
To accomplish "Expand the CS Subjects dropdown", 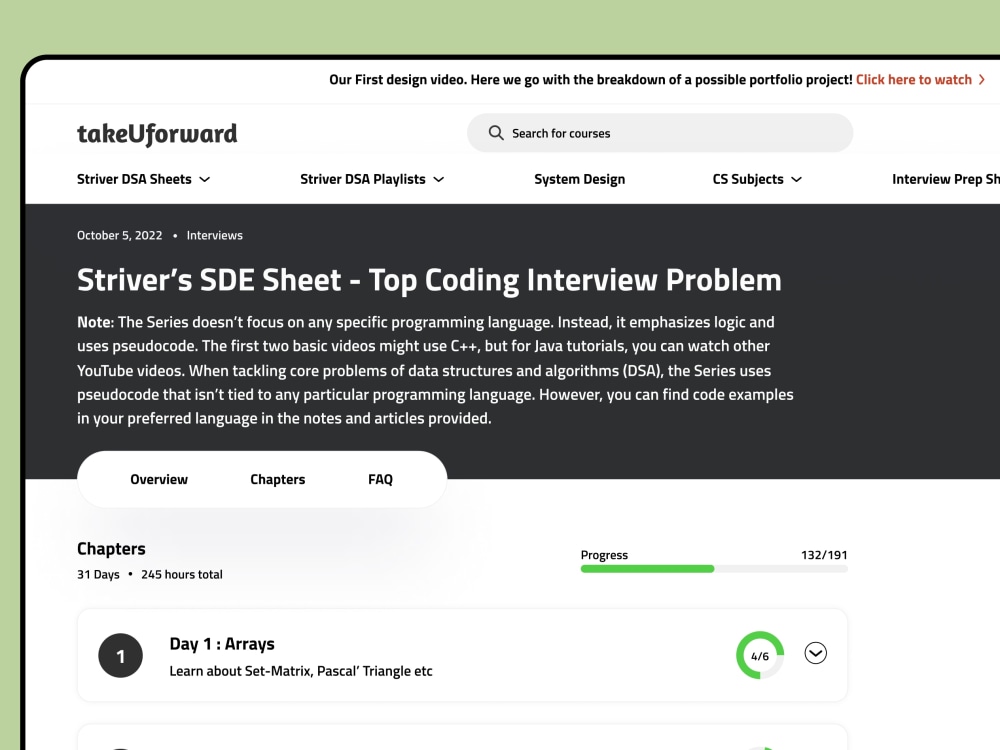I will click(757, 179).
